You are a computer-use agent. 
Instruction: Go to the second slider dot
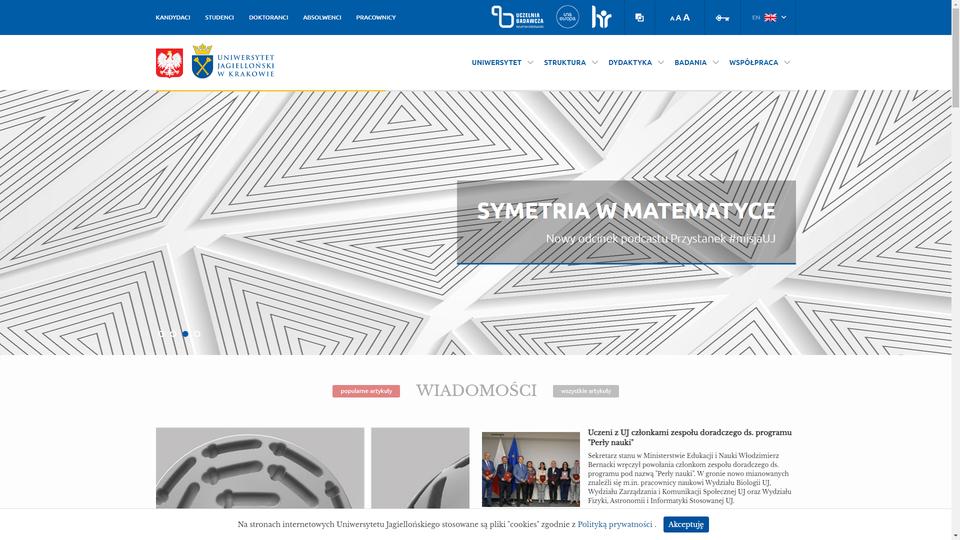(173, 334)
